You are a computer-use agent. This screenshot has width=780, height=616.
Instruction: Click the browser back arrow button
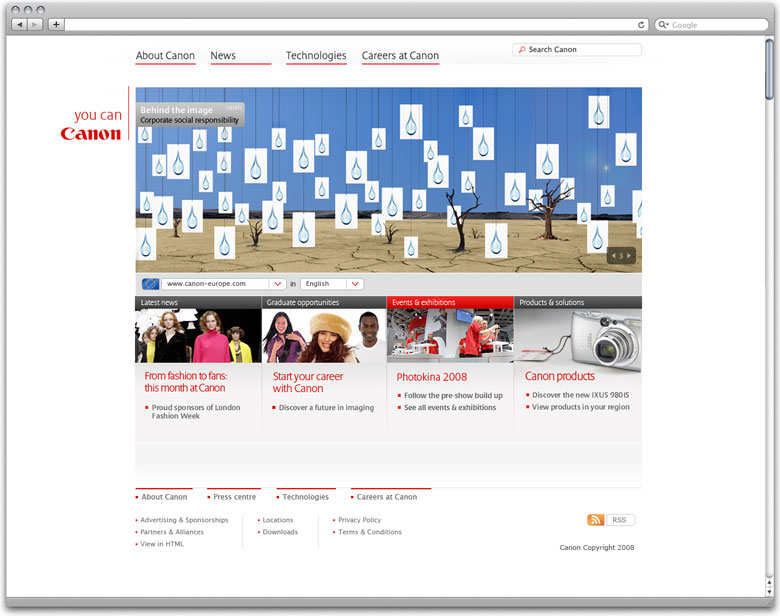[x=19, y=24]
